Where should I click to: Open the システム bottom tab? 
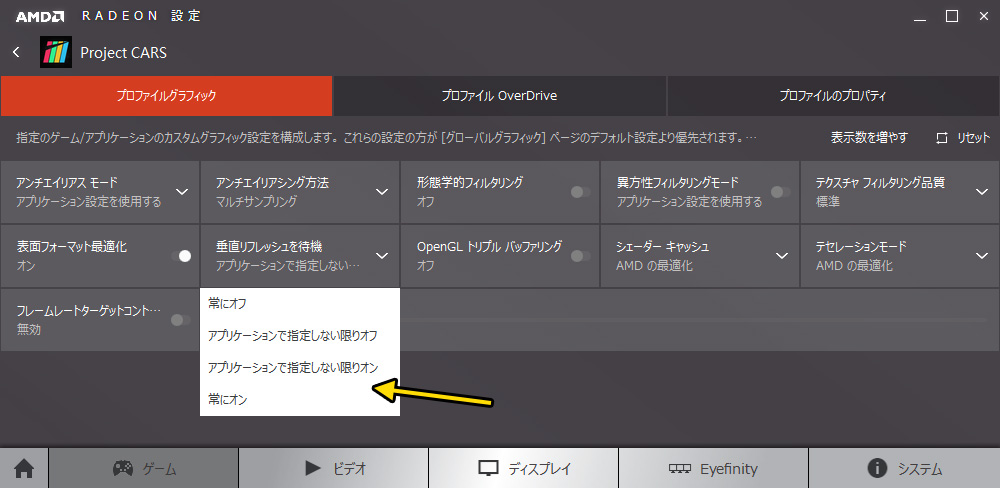coord(904,469)
